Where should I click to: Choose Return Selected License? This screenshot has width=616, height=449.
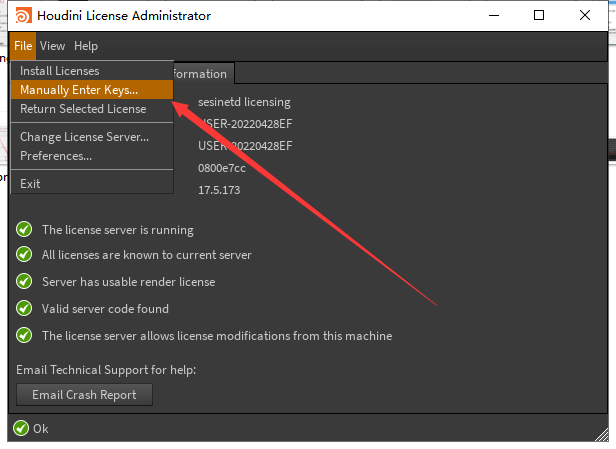(x=92, y=109)
